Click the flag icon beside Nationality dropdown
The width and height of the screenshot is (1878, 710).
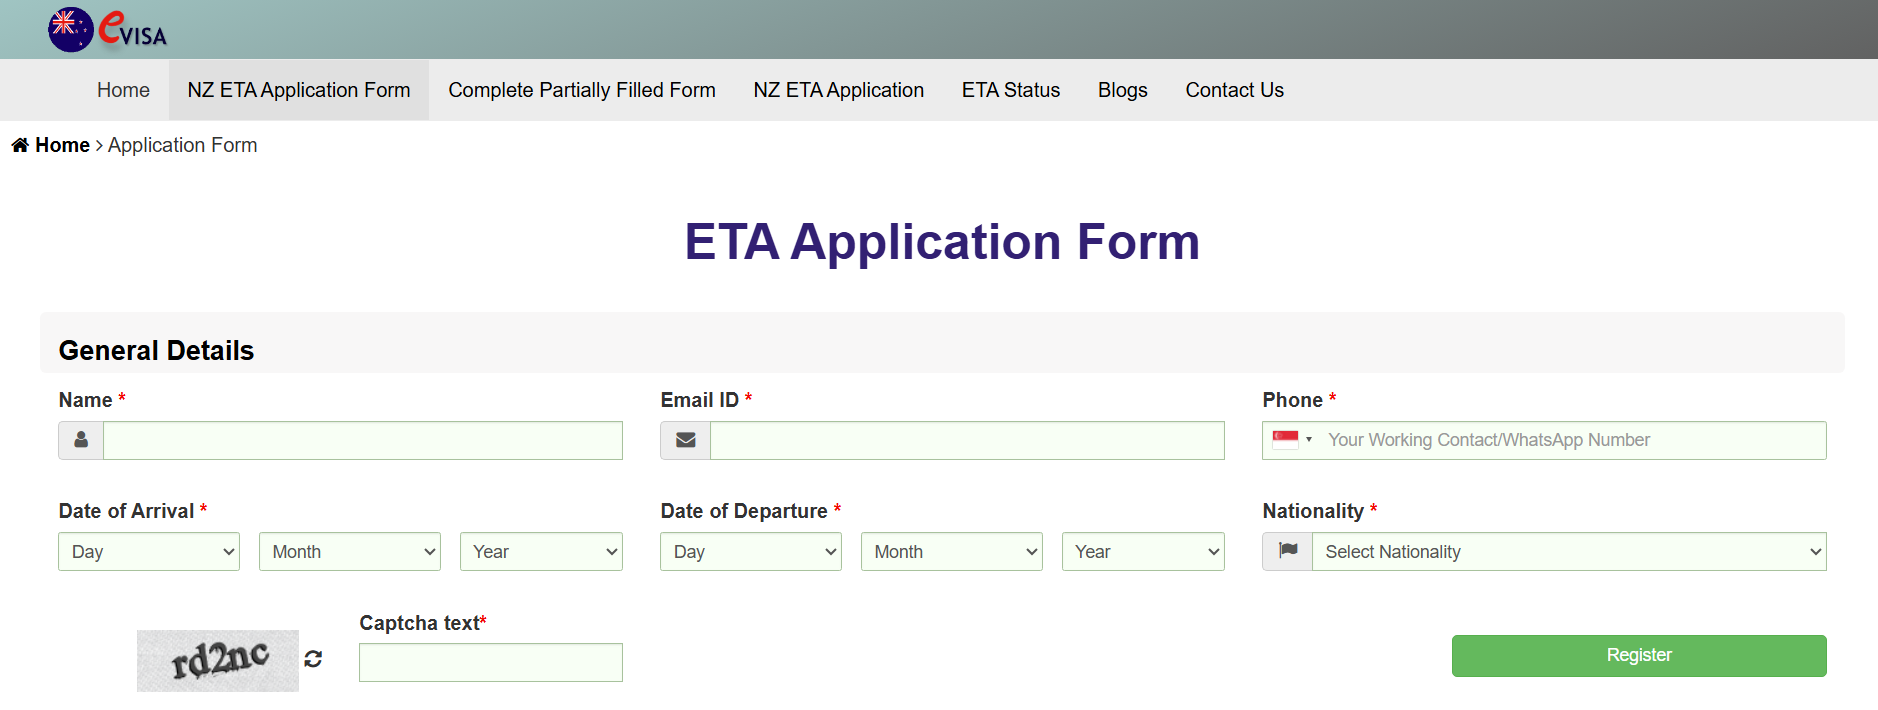tap(1288, 551)
